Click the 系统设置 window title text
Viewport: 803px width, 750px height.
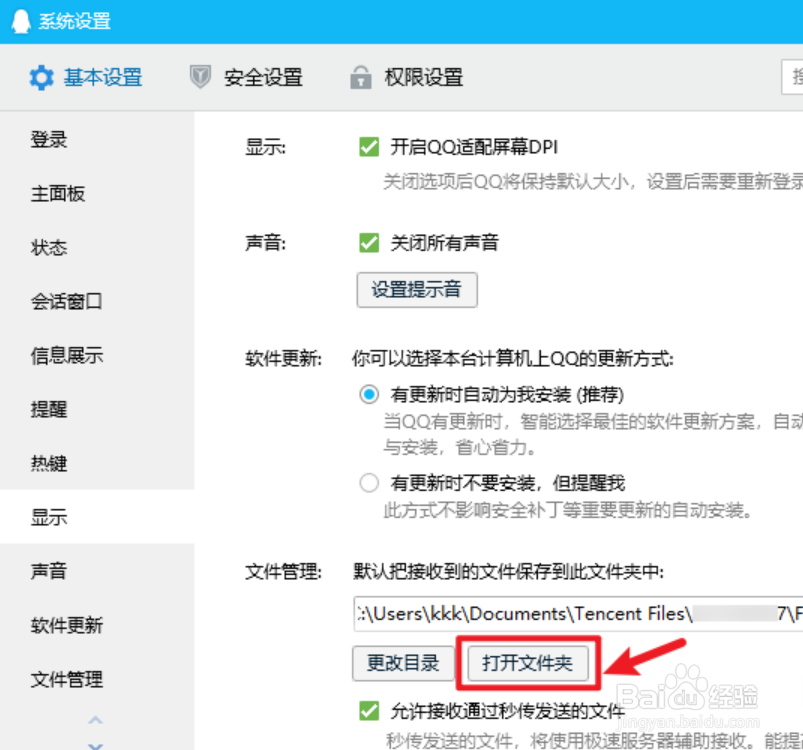[75, 22]
